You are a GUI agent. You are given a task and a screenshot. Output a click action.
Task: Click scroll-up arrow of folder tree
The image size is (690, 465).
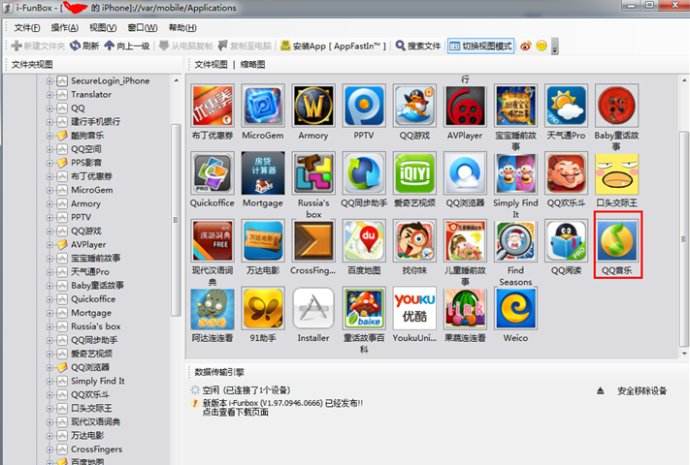pyautogui.click(x=176, y=81)
